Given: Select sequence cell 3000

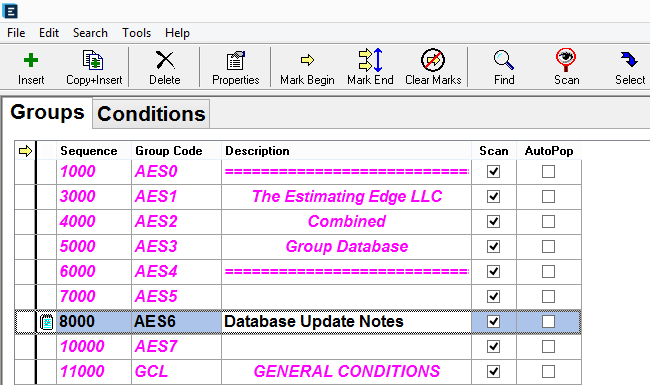Looking at the screenshot, I should coord(94,196).
